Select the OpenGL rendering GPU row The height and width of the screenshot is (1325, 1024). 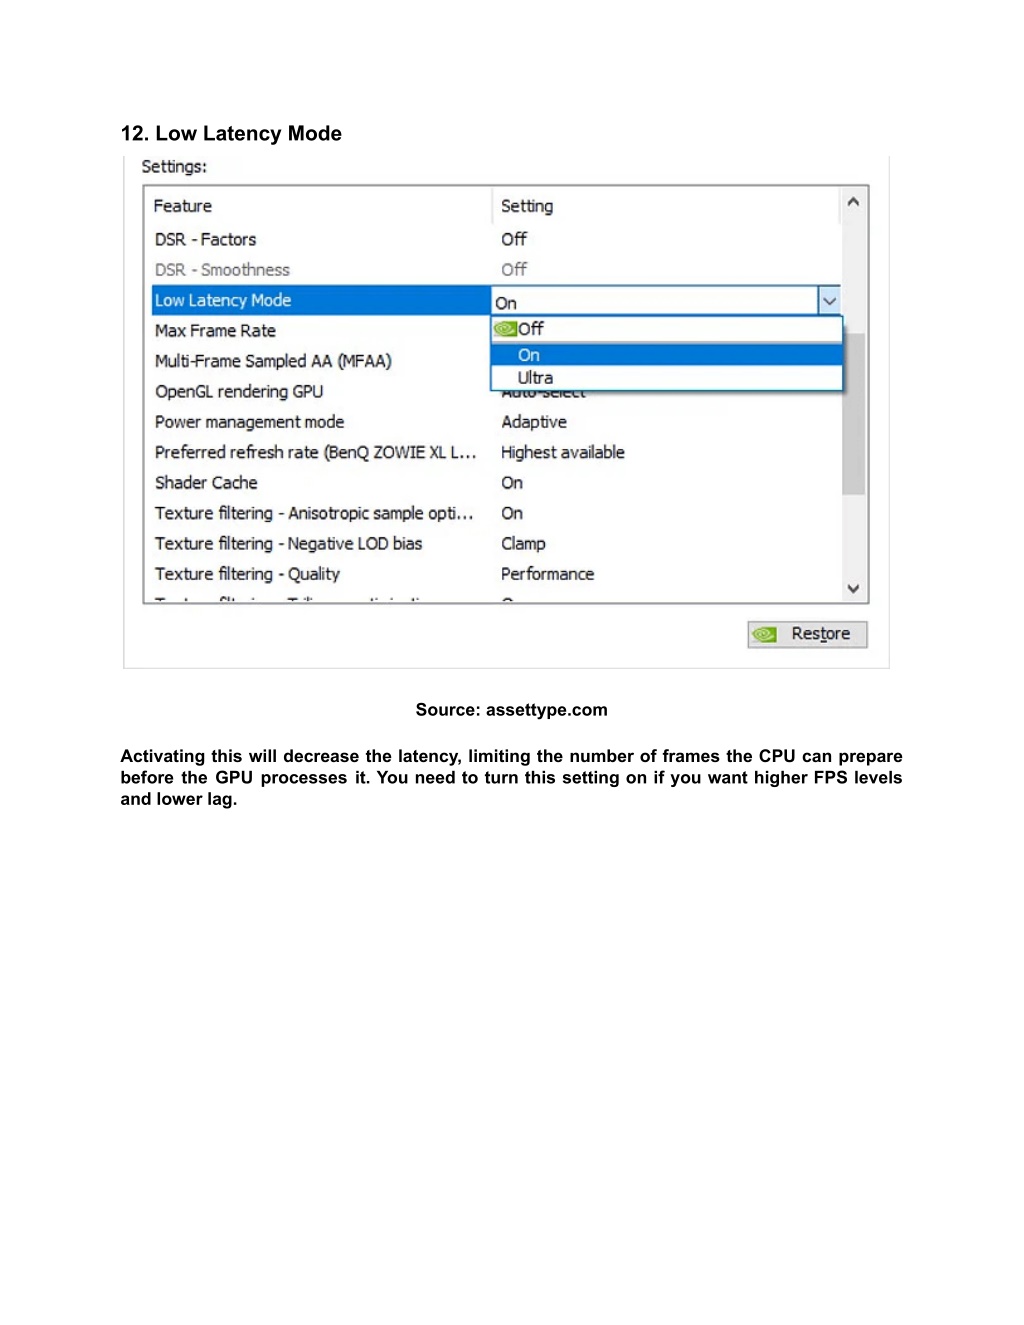click(321, 392)
